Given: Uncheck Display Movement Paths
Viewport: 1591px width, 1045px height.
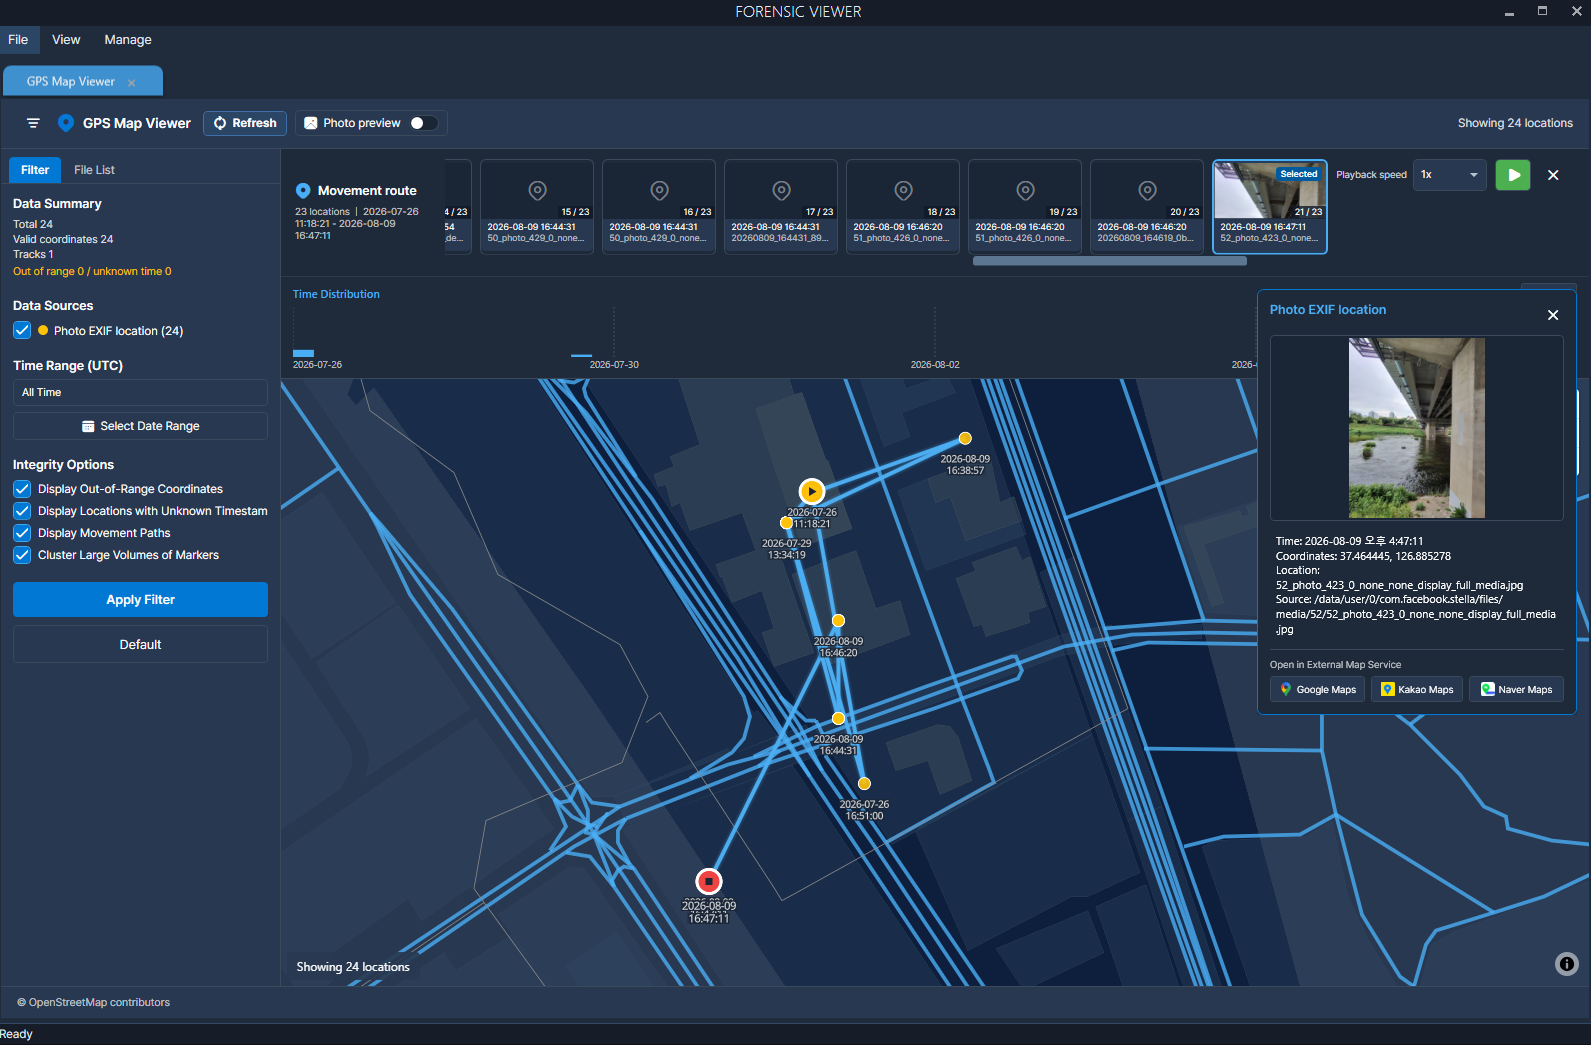Looking at the screenshot, I should click(x=22, y=533).
